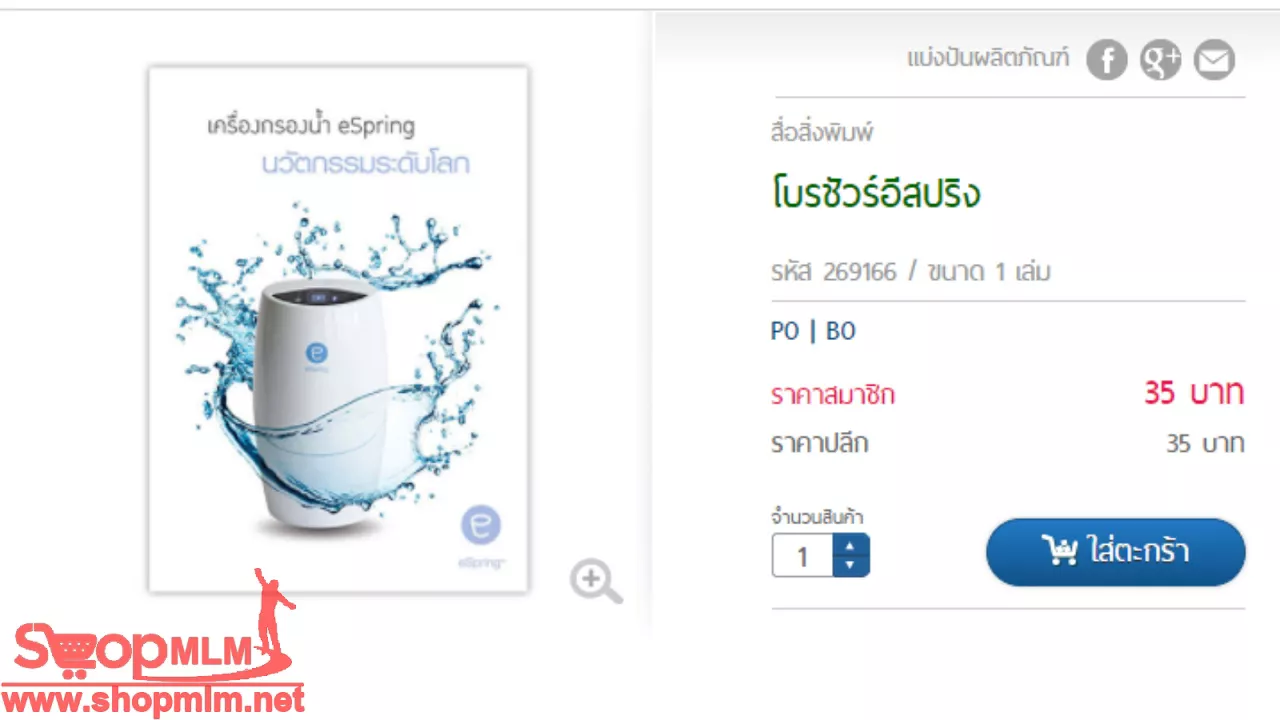Open the eSpring brochure cover image
The width and height of the screenshot is (1280, 720).
coord(339,329)
